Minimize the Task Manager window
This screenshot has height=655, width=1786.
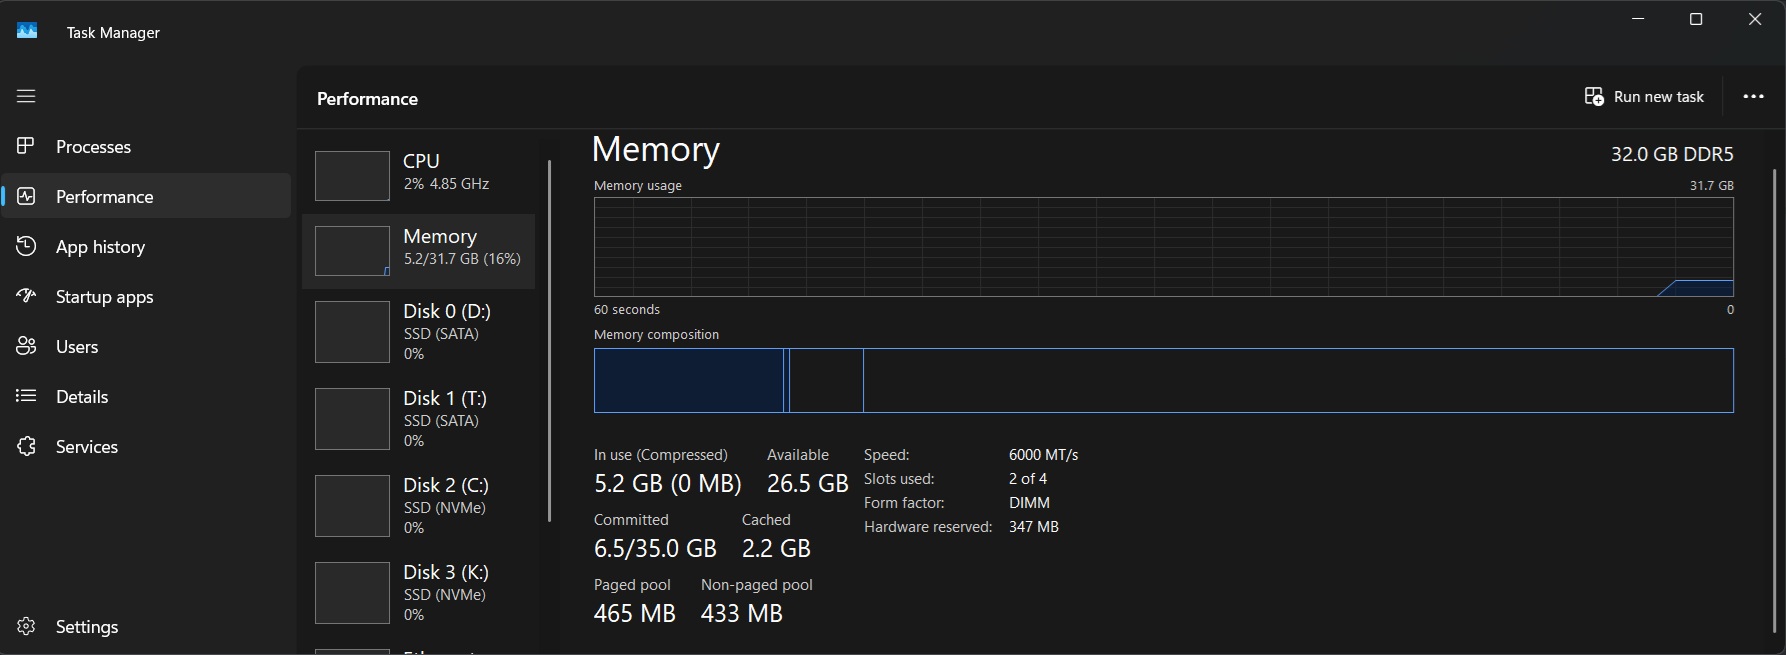[x=1638, y=20]
